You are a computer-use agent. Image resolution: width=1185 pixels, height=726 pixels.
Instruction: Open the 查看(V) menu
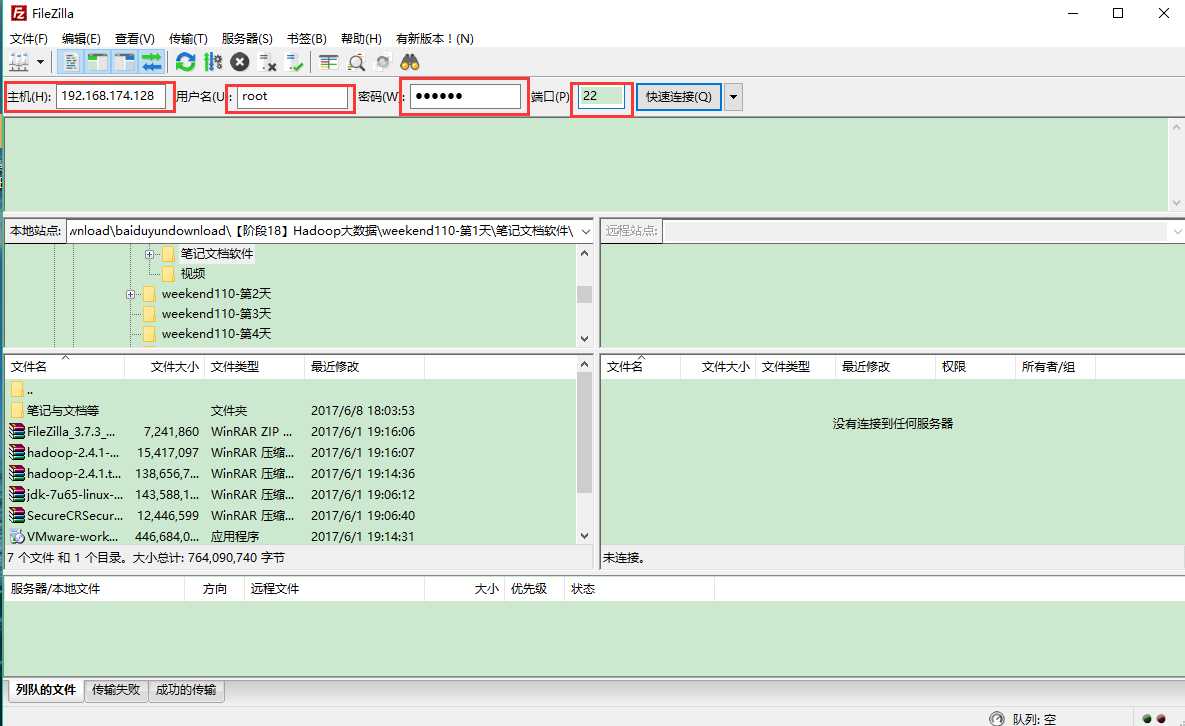tap(135, 39)
